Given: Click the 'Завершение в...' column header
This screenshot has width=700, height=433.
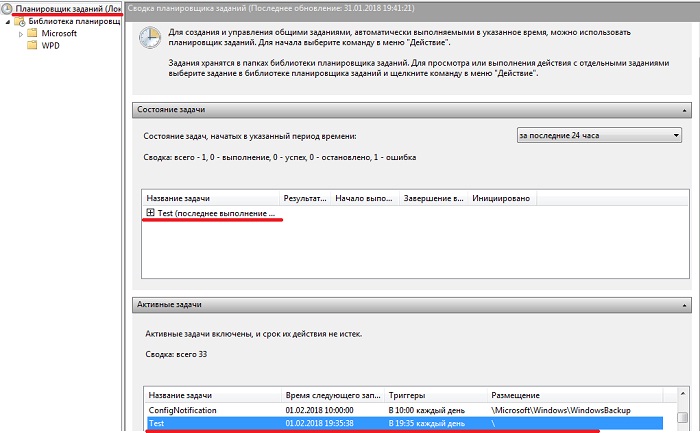Looking at the screenshot, I should (x=433, y=198).
